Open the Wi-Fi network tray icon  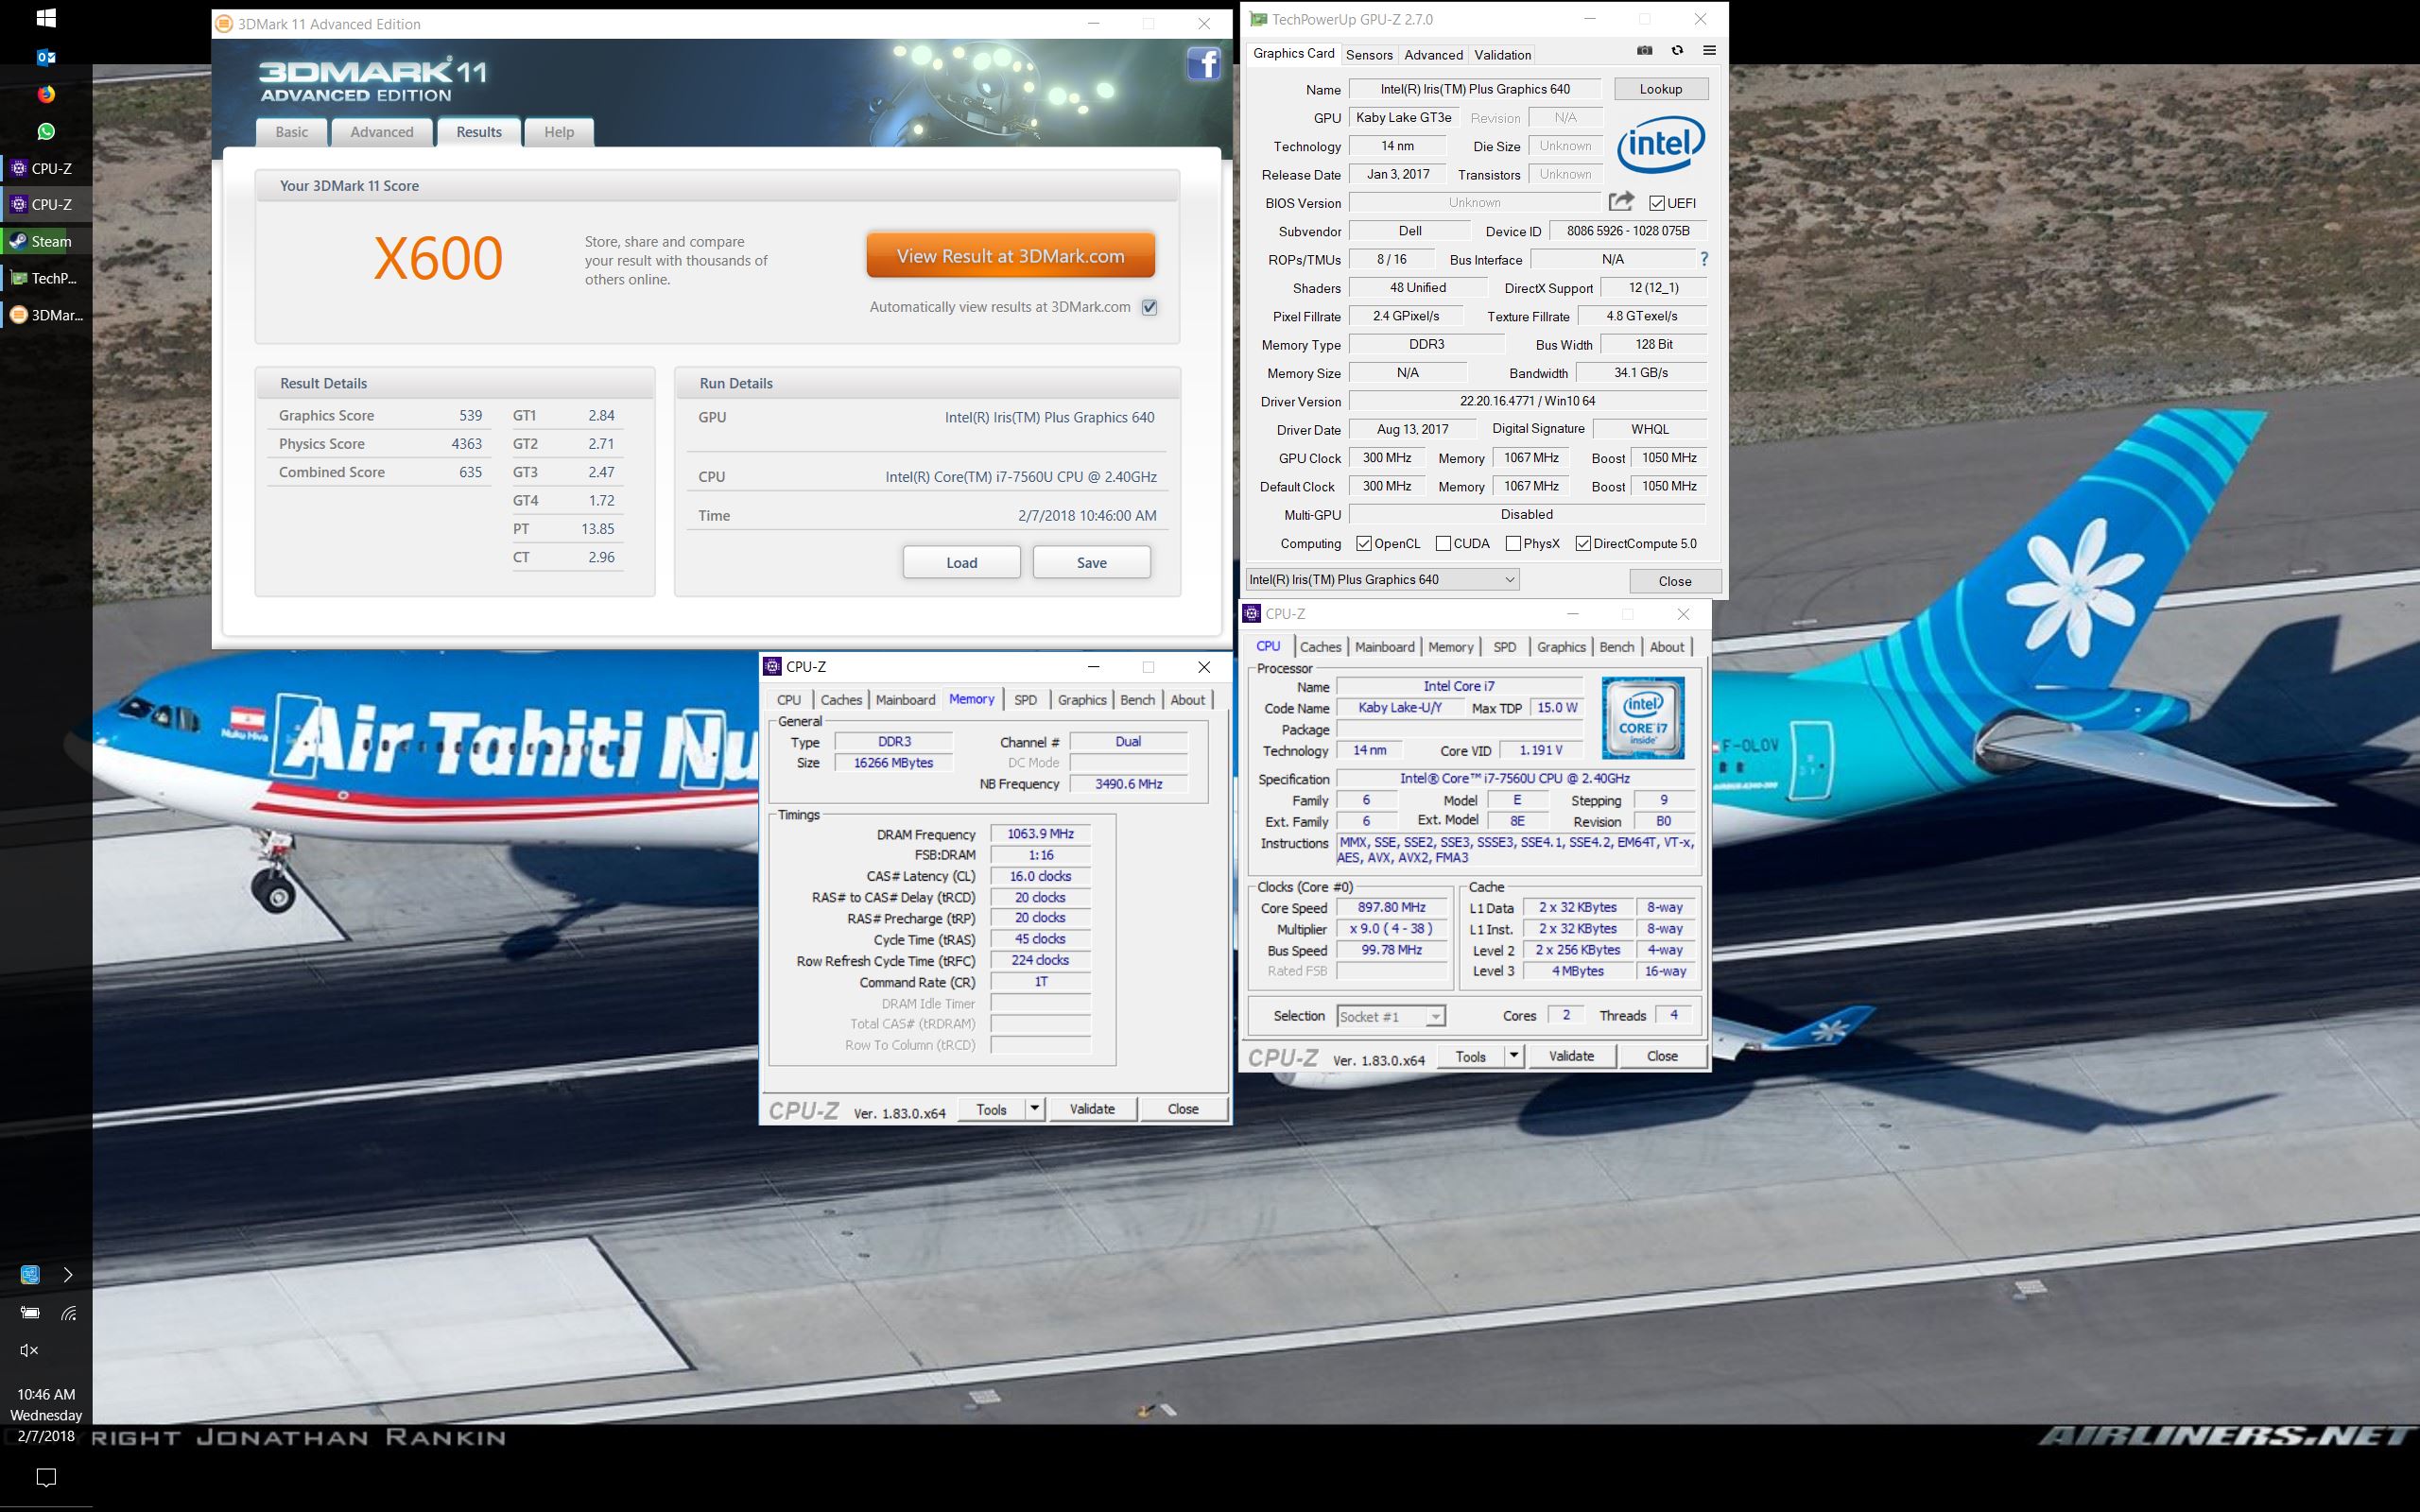click(68, 1312)
